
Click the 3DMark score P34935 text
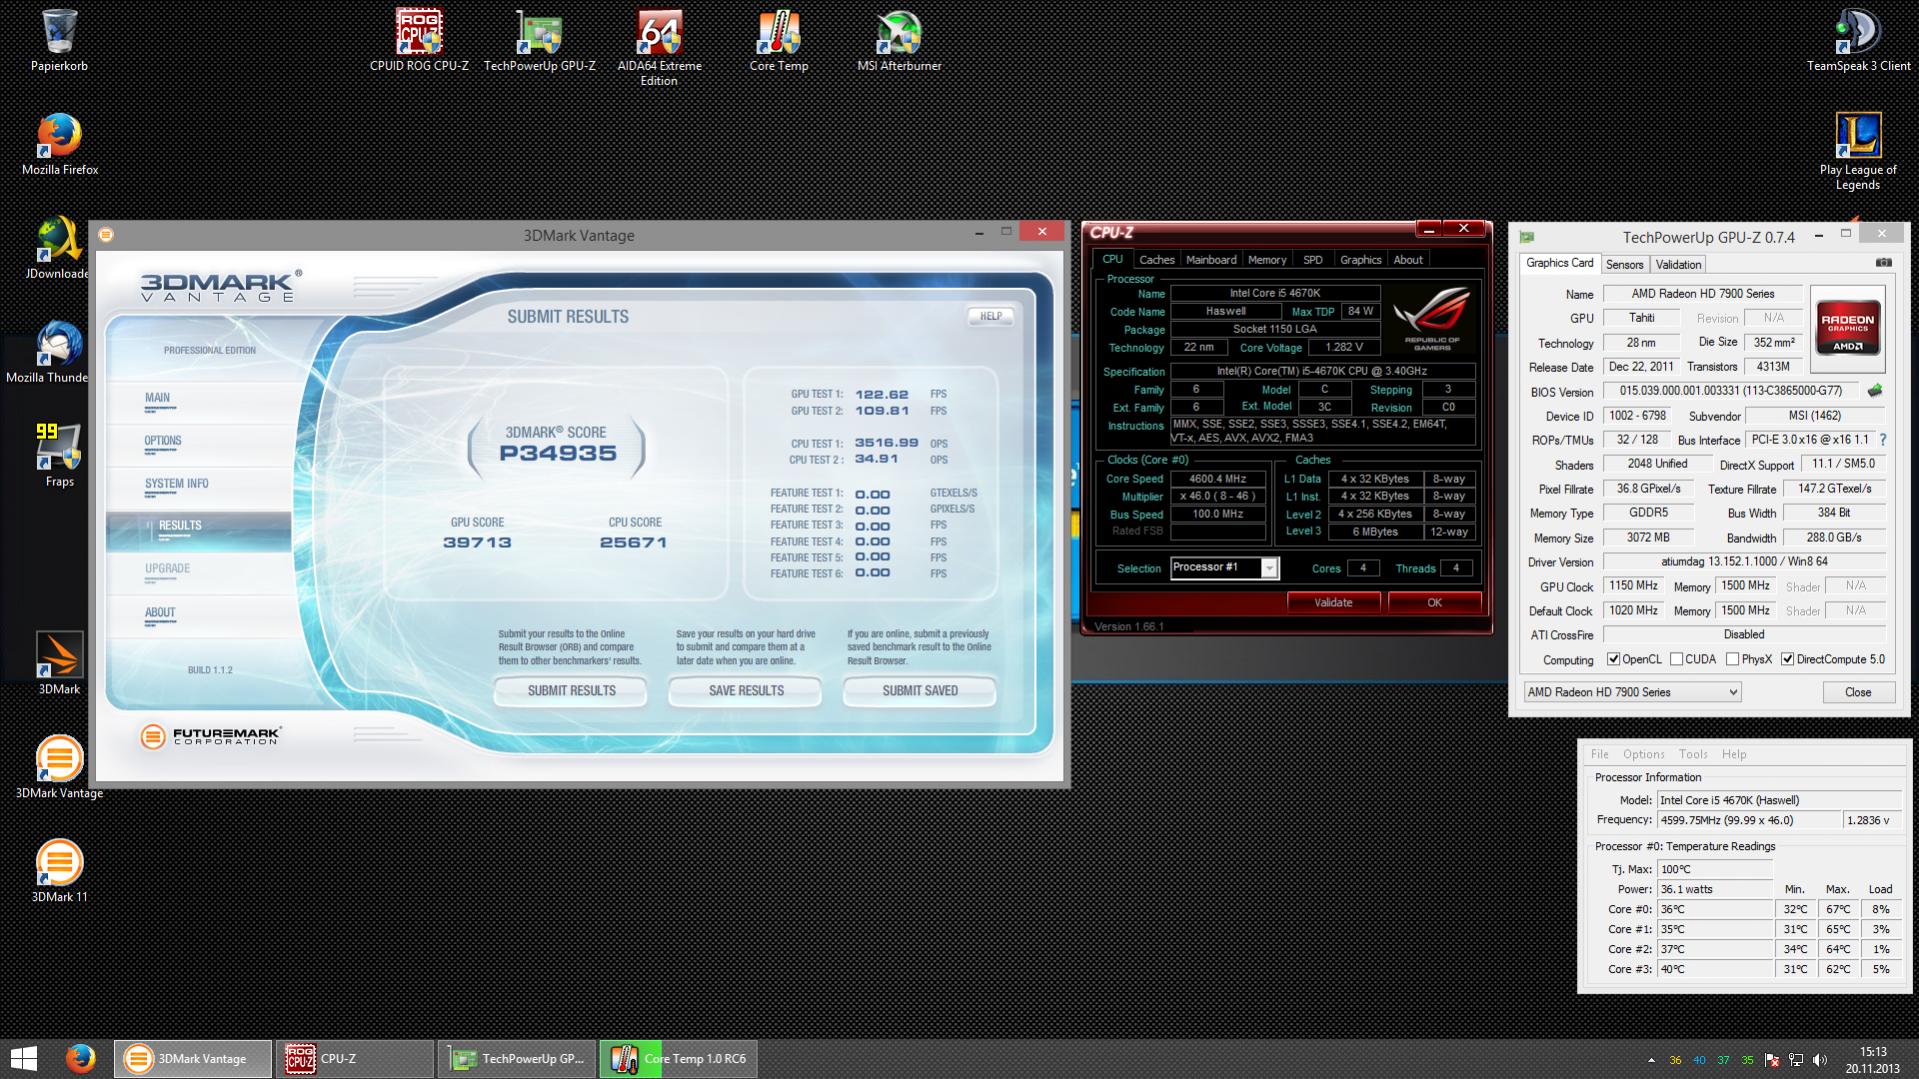pos(558,453)
